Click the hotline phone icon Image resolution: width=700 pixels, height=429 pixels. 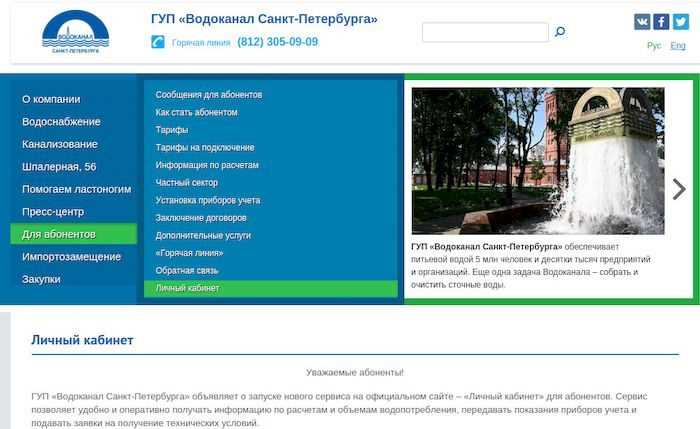158,42
